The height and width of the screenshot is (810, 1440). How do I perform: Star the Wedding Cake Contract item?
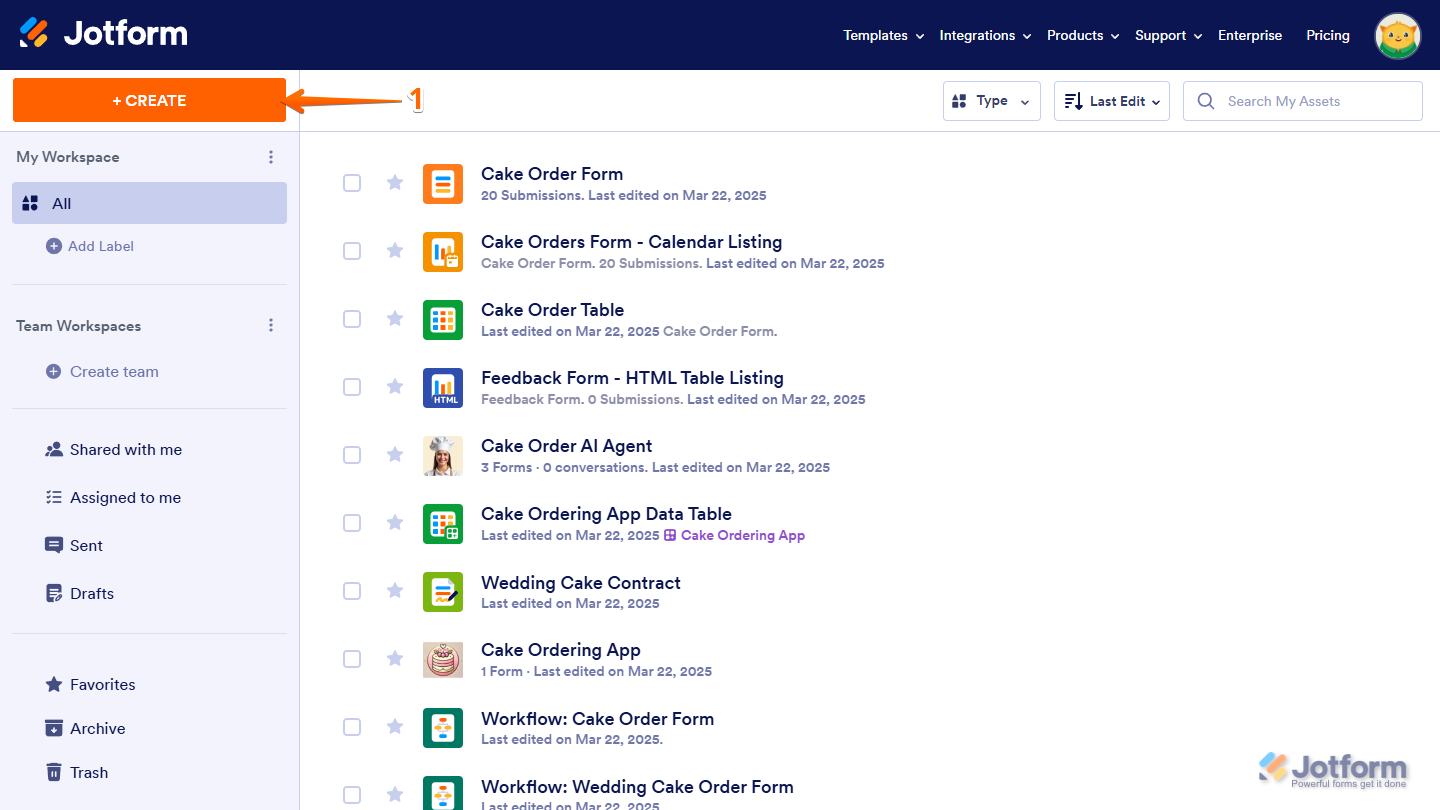(394, 591)
